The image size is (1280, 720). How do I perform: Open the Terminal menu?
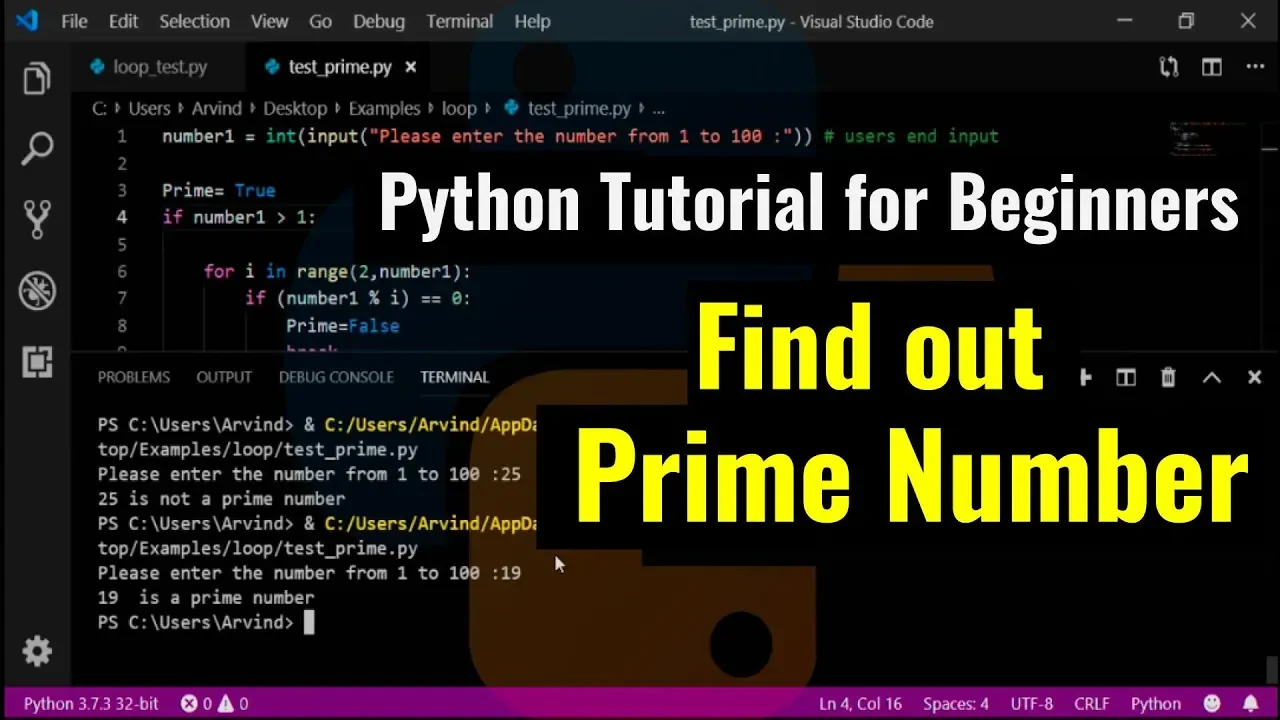click(x=460, y=21)
